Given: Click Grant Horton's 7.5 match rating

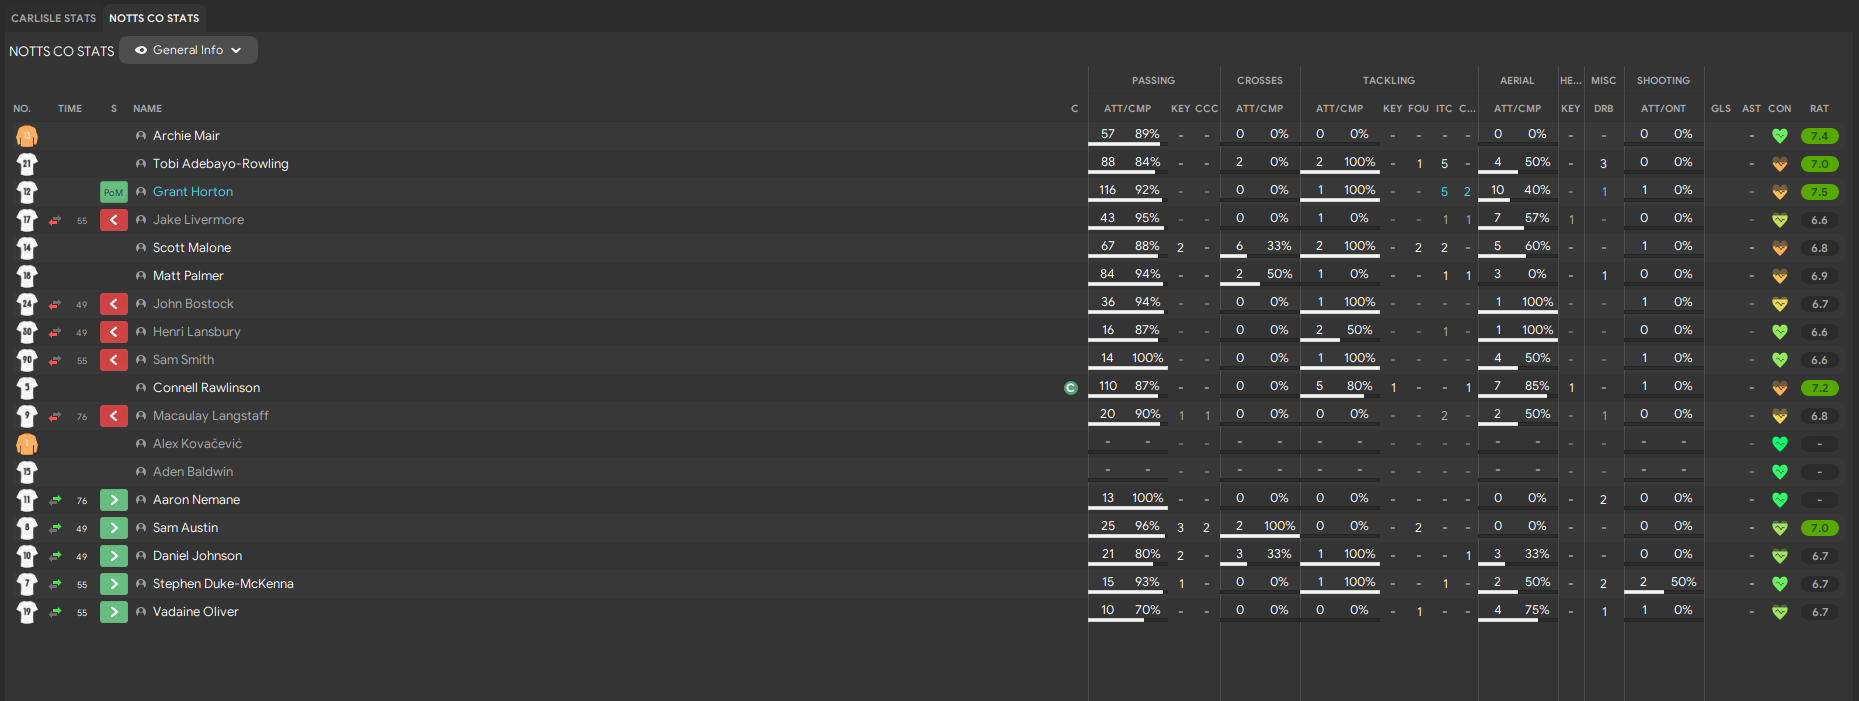Looking at the screenshot, I should [x=1819, y=192].
